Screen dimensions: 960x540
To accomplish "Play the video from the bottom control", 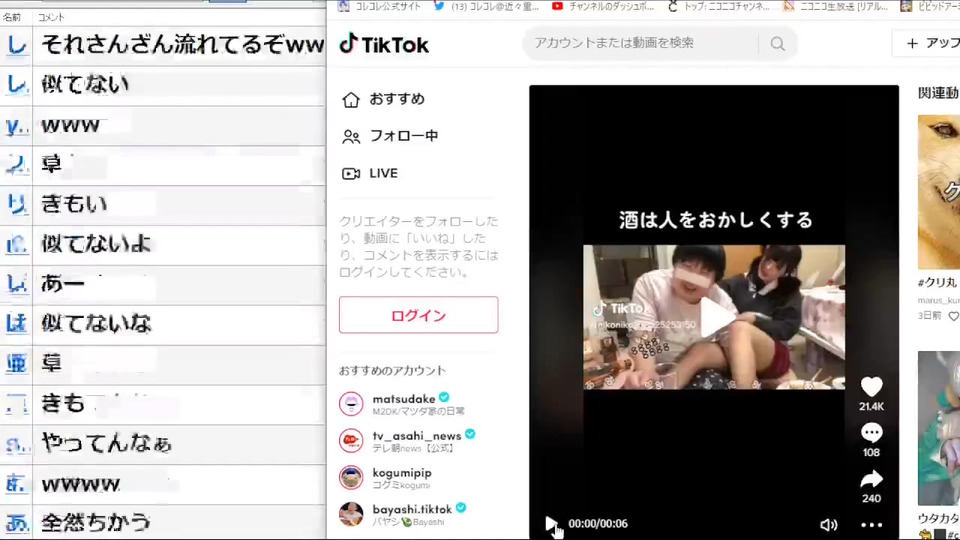I will (551, 523).
